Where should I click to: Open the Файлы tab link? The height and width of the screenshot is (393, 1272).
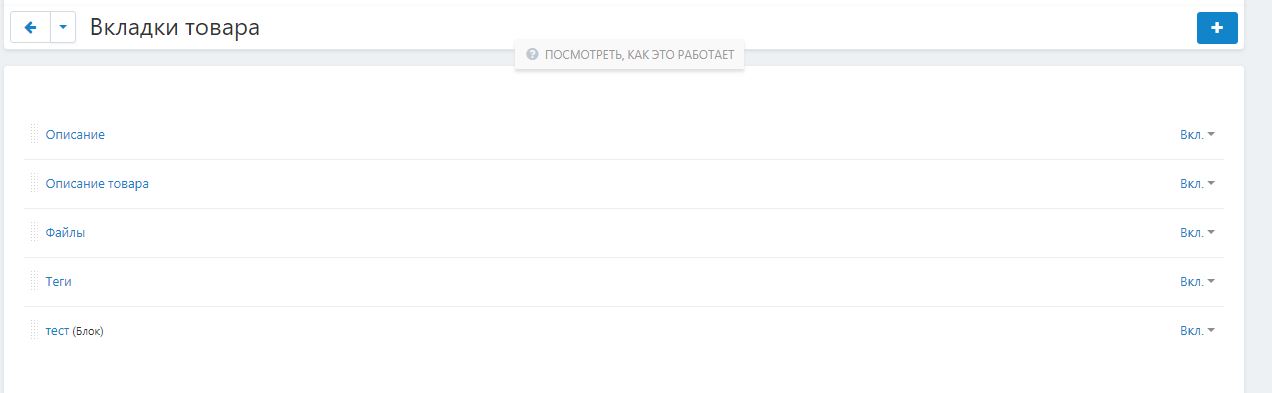click(65, 232)
